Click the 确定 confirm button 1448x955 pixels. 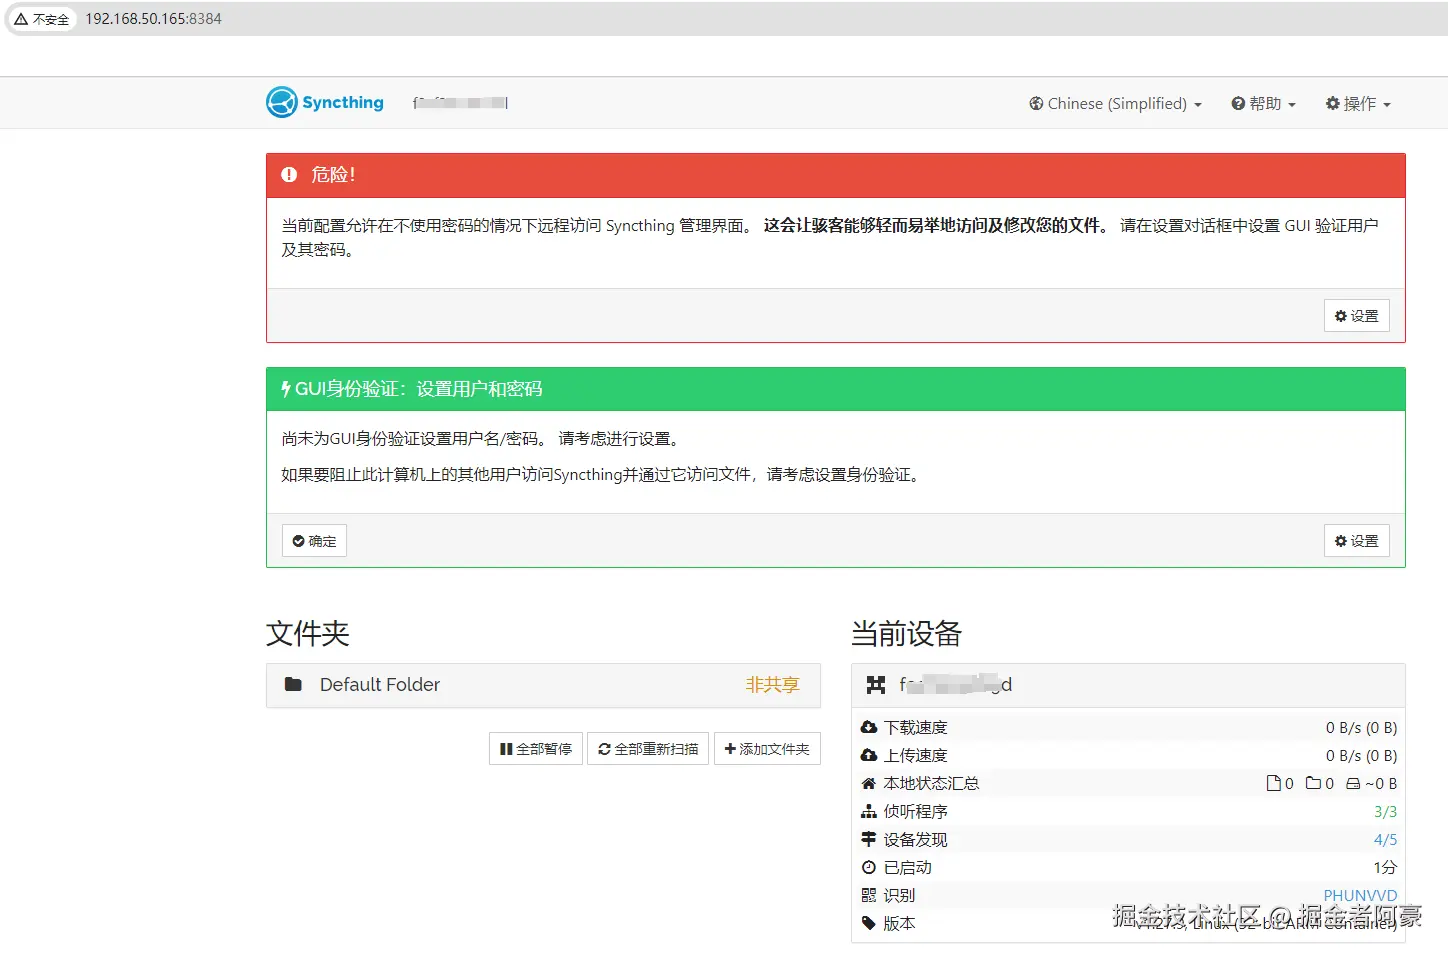pos(314,541)
